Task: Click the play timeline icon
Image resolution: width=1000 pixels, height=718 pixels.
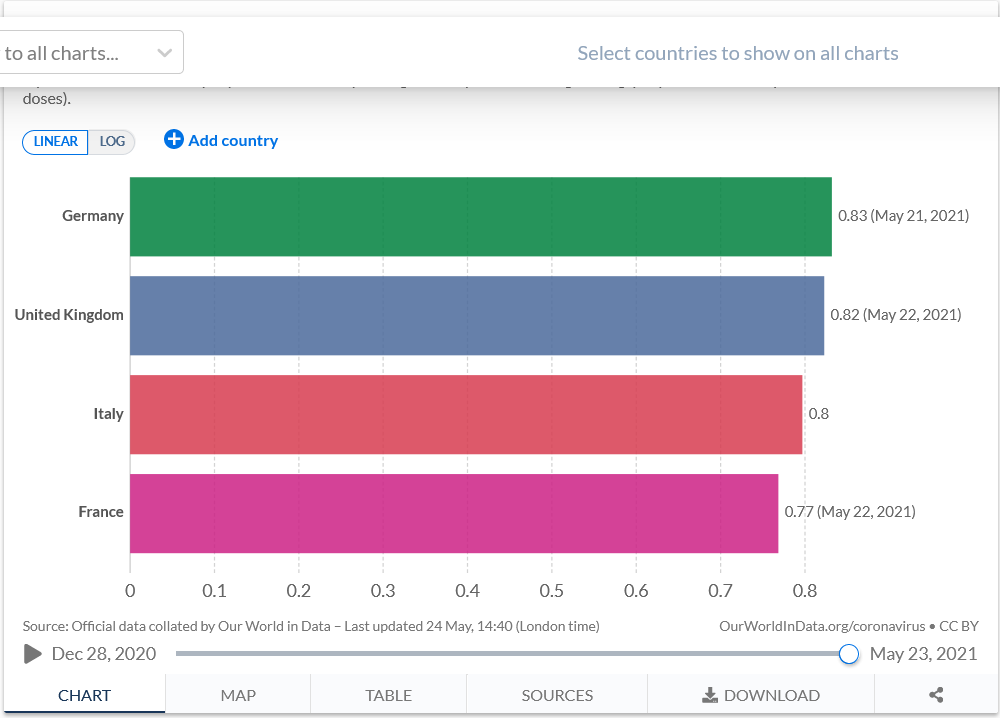Action: pos(33,654)
